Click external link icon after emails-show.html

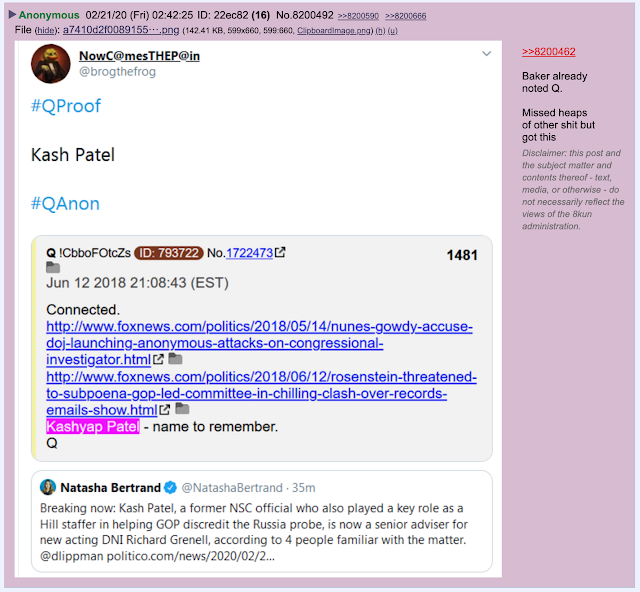coord(165,410)
